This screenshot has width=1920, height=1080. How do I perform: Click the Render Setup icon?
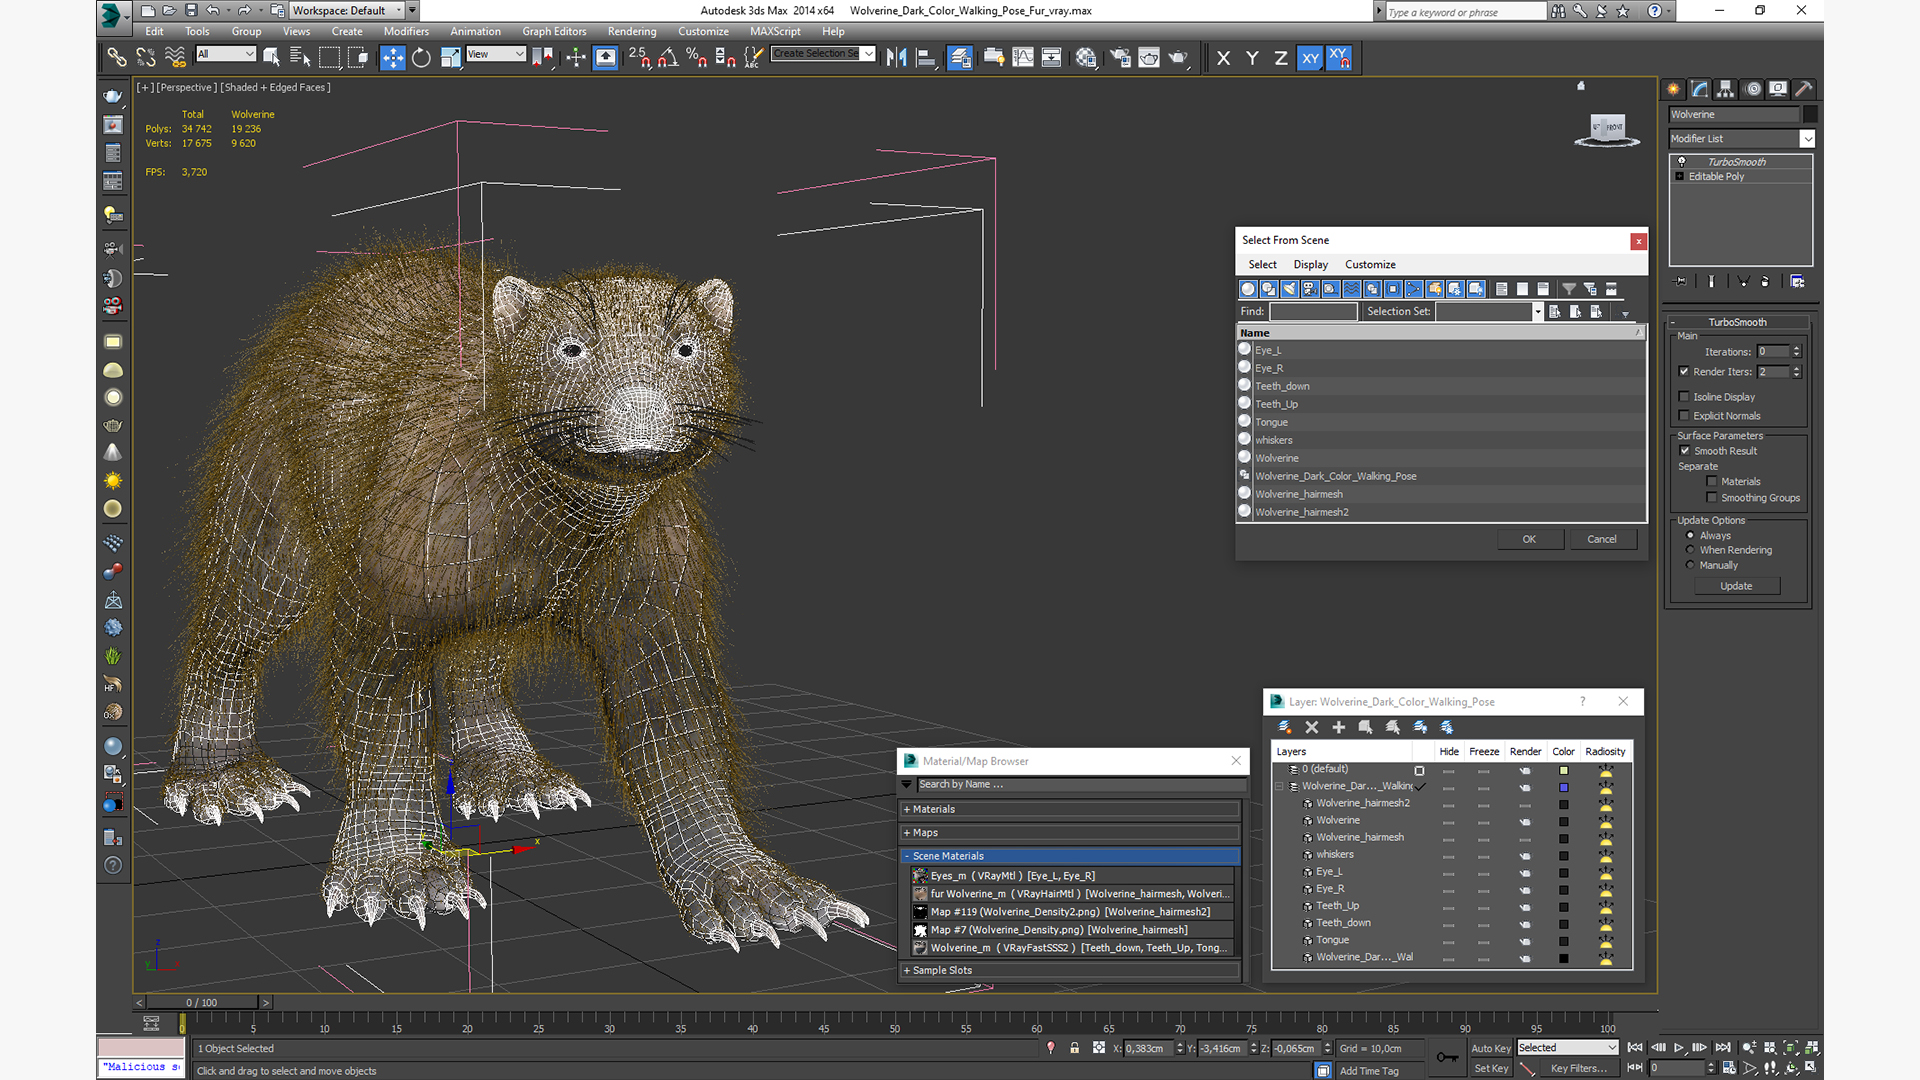click(x=1121, y=58)
